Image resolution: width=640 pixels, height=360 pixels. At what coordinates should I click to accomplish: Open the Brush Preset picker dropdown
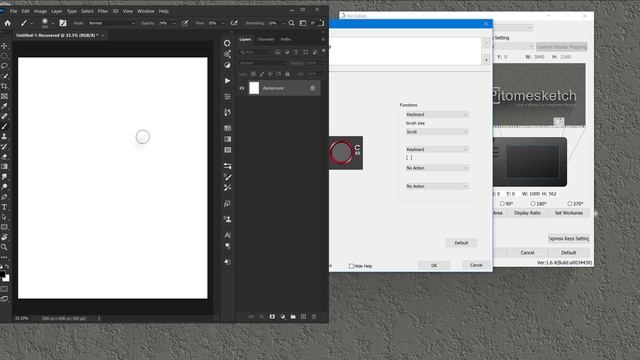click(53, 24)
